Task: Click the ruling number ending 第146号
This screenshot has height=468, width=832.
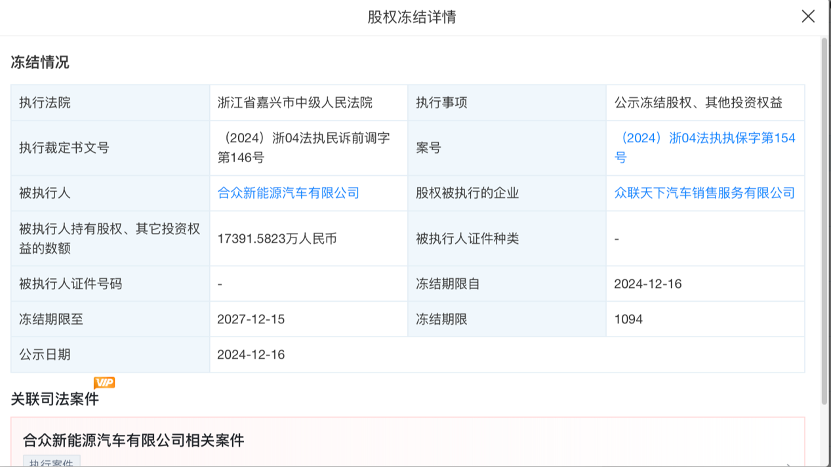Action: (x=304, y=148)
